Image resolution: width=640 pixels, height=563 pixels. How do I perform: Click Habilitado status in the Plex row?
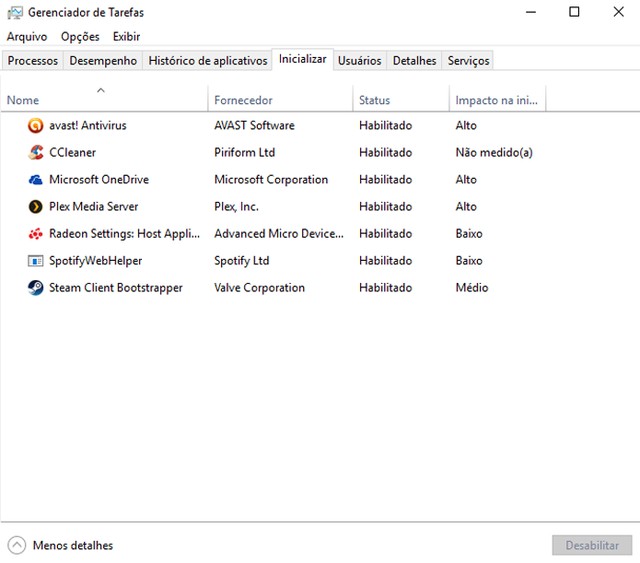tap(385, 207)
